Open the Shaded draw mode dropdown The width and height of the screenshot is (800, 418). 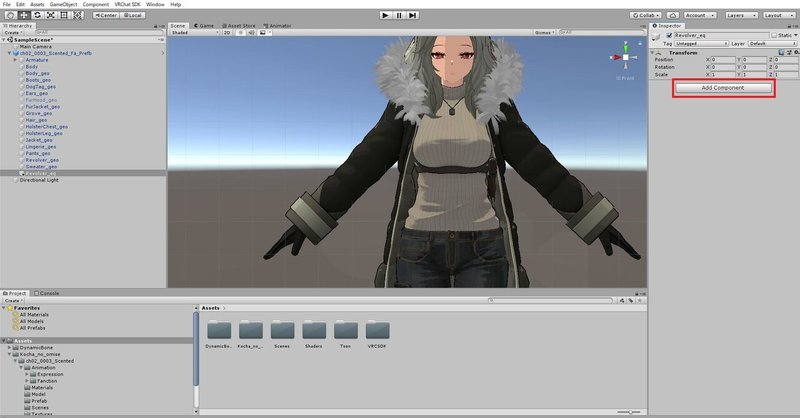(194, 33)
